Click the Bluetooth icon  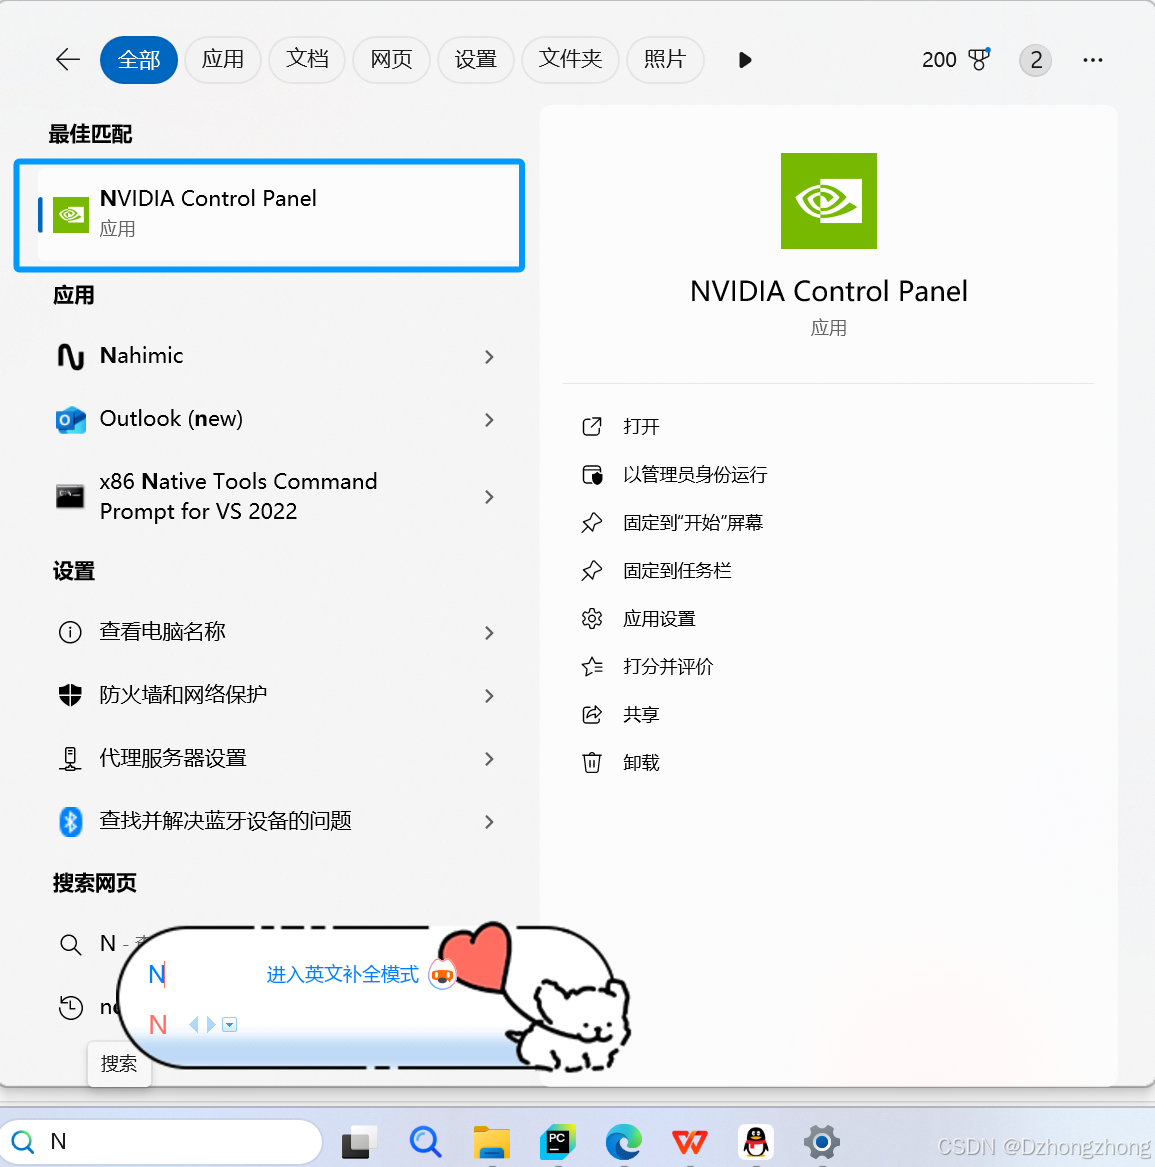pos(71,822)
